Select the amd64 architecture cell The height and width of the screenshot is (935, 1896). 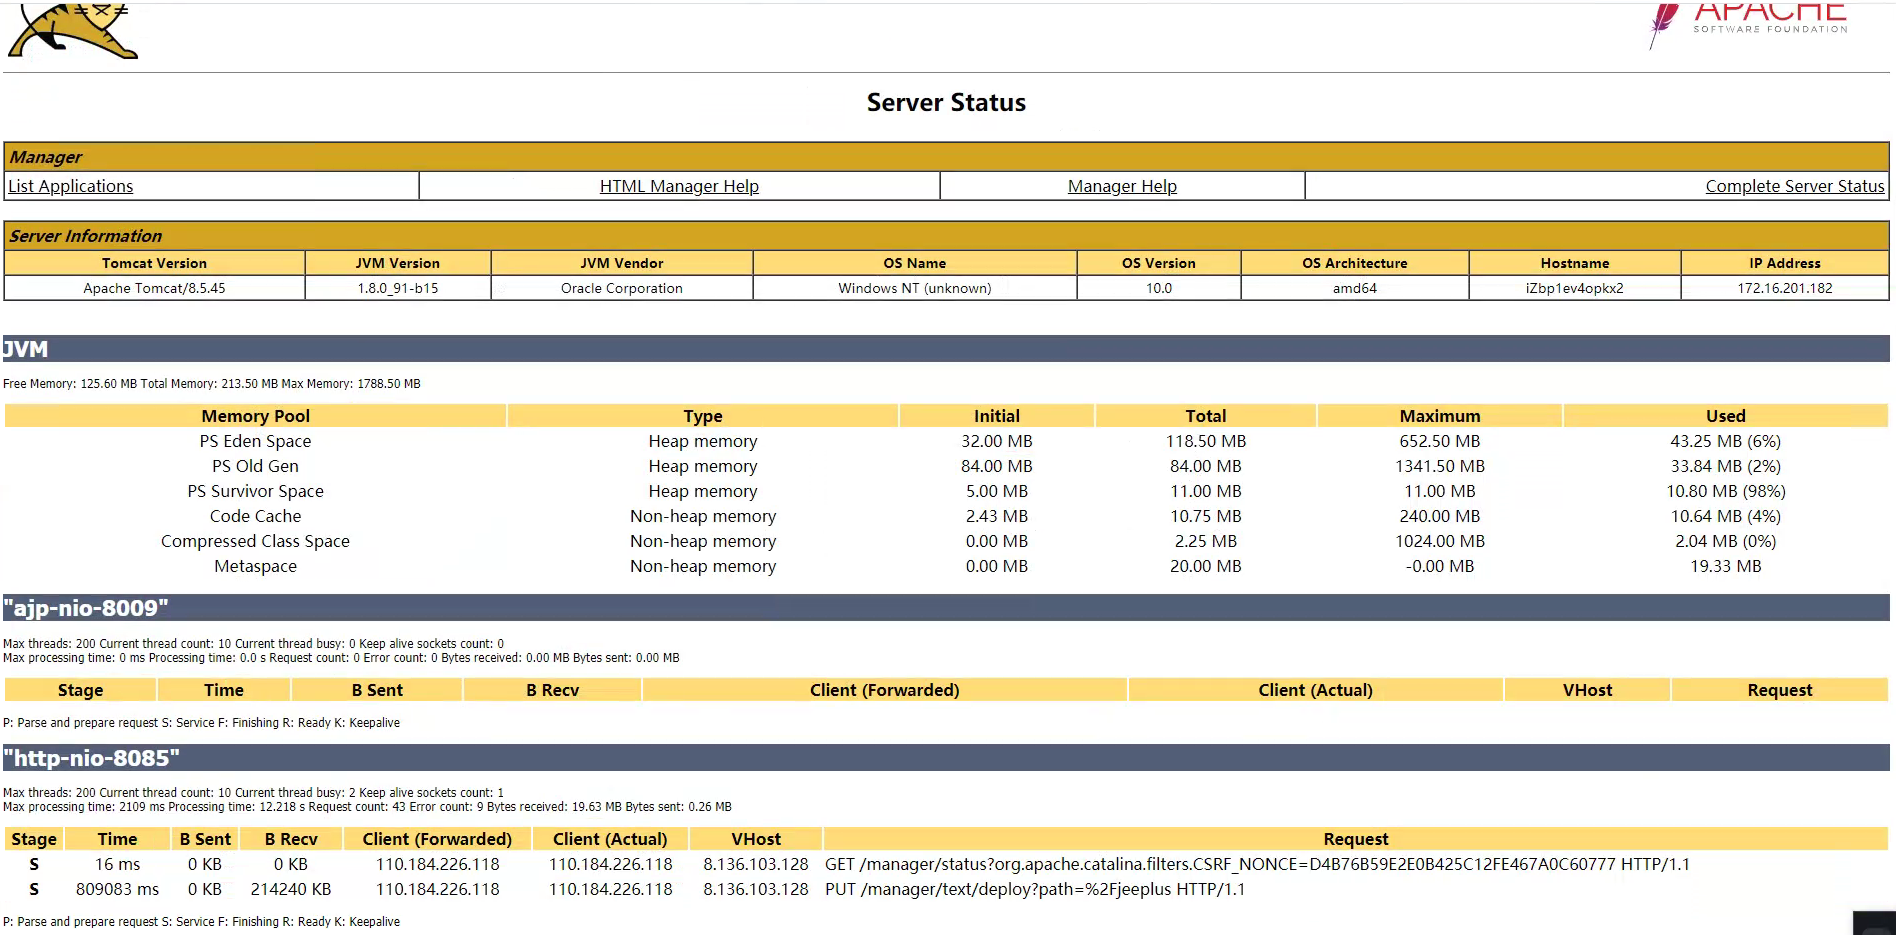(x=1355, y=288)
